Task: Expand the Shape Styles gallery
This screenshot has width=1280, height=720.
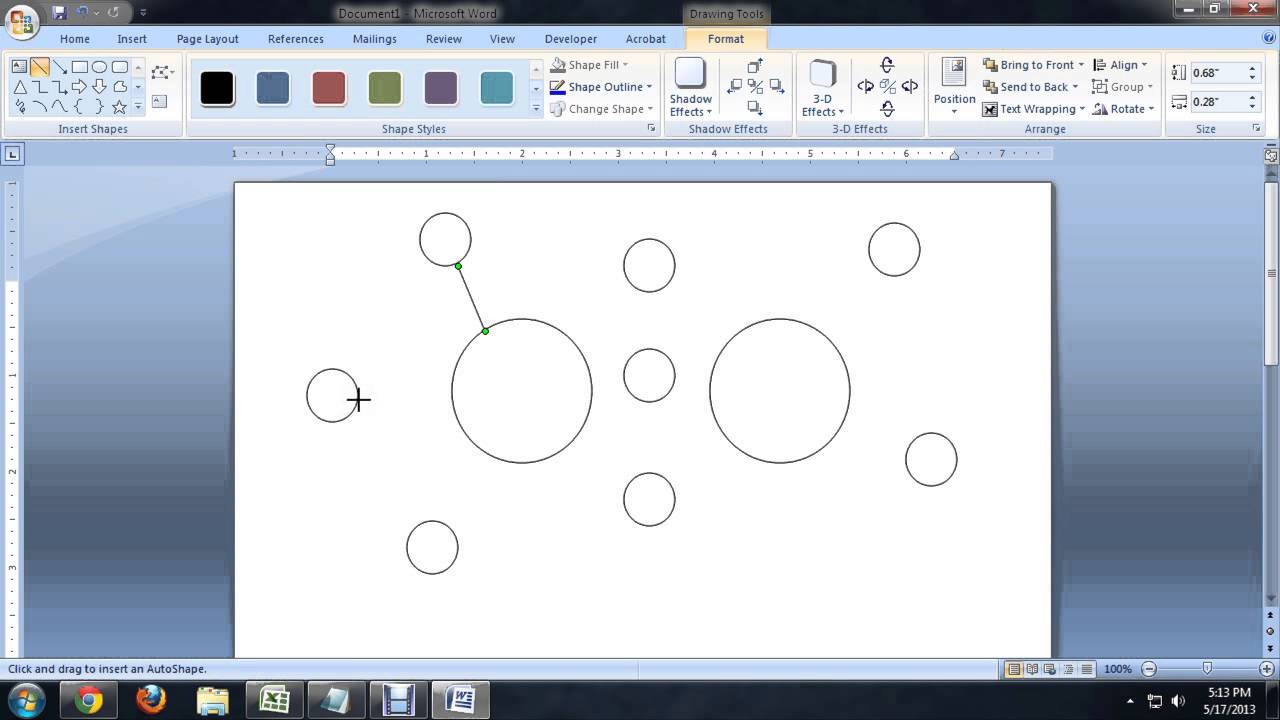Action: click(536, 108)
